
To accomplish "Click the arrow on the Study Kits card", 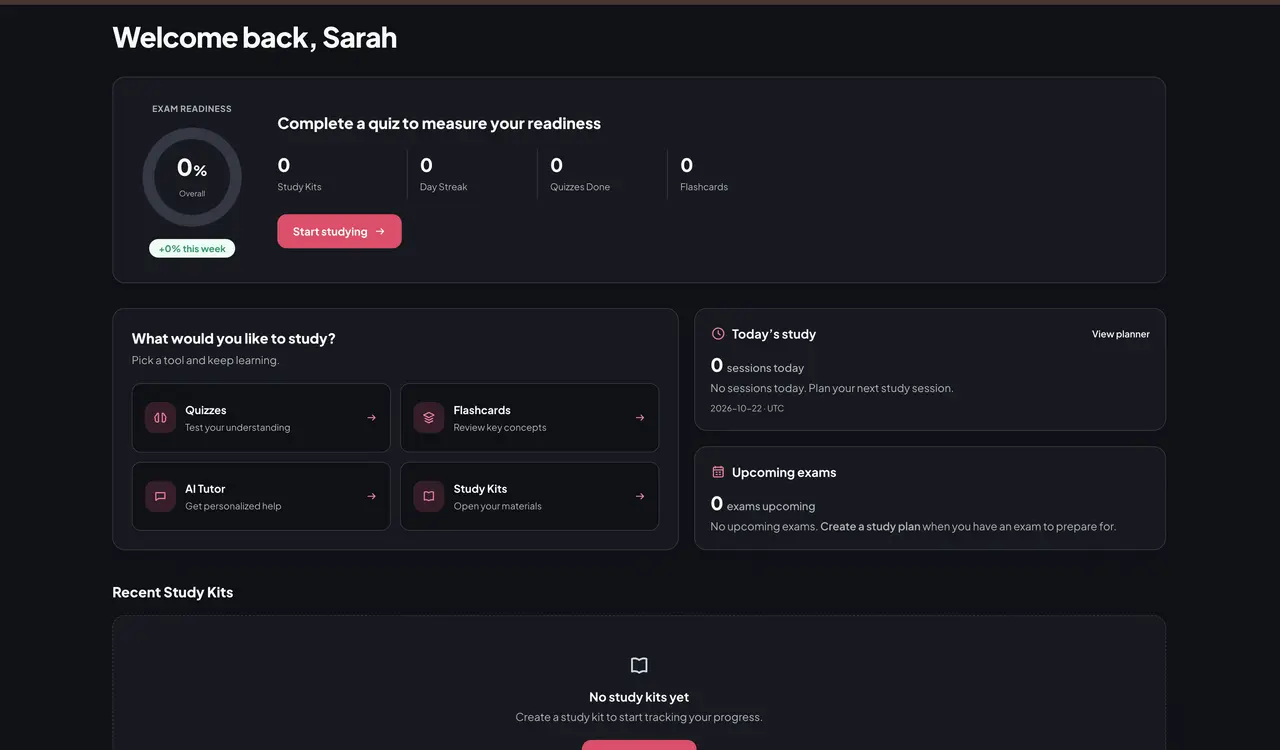I will pos(640,496).
